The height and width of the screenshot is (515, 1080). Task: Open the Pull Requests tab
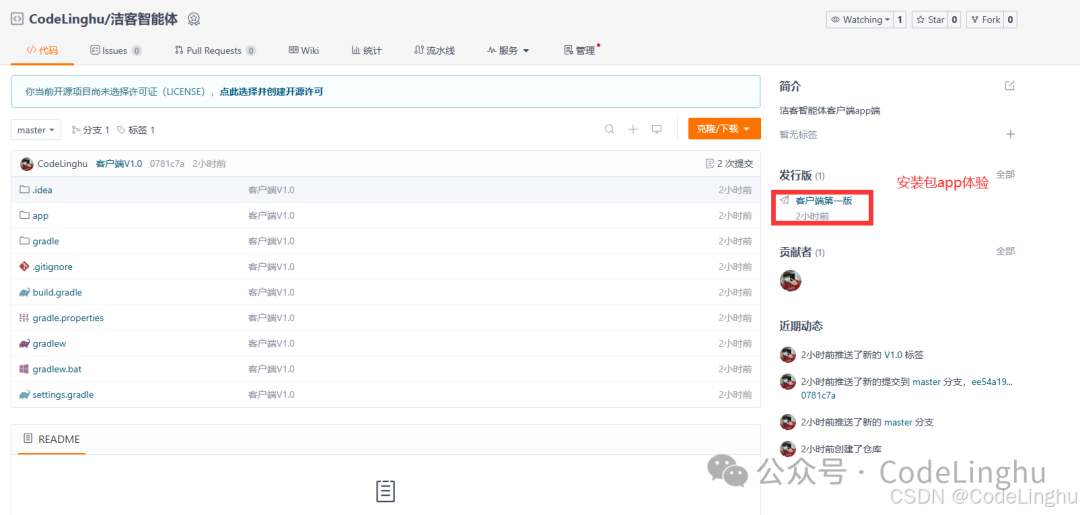tap(215, 50)
